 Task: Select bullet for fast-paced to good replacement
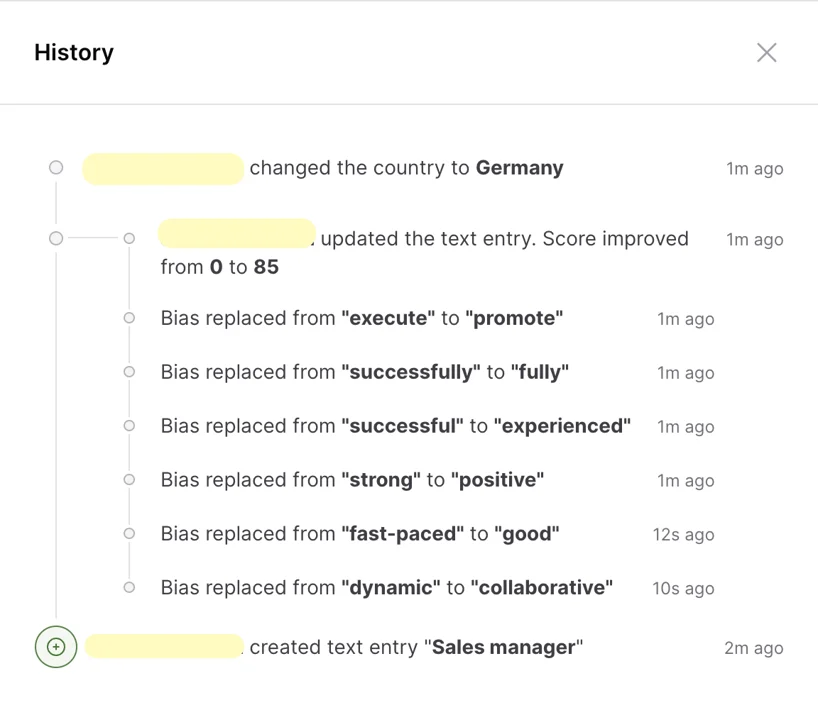click(129, 534)
